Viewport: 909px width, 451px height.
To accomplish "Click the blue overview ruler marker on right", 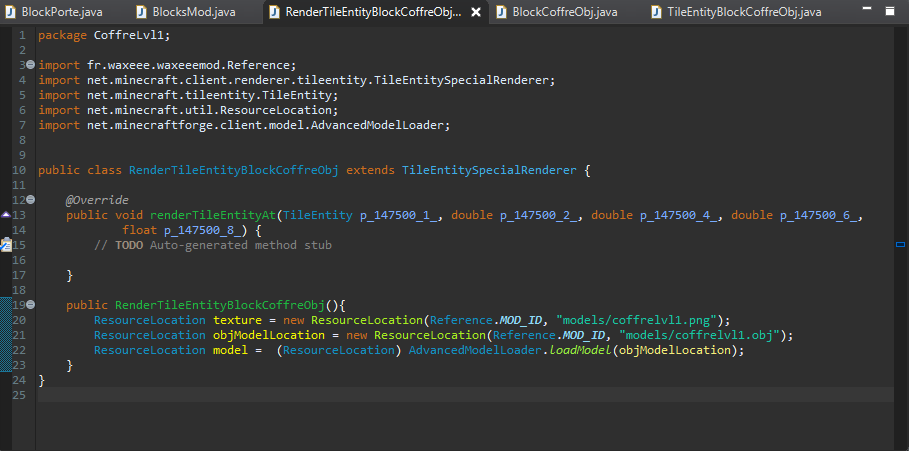I will [900, 245].
